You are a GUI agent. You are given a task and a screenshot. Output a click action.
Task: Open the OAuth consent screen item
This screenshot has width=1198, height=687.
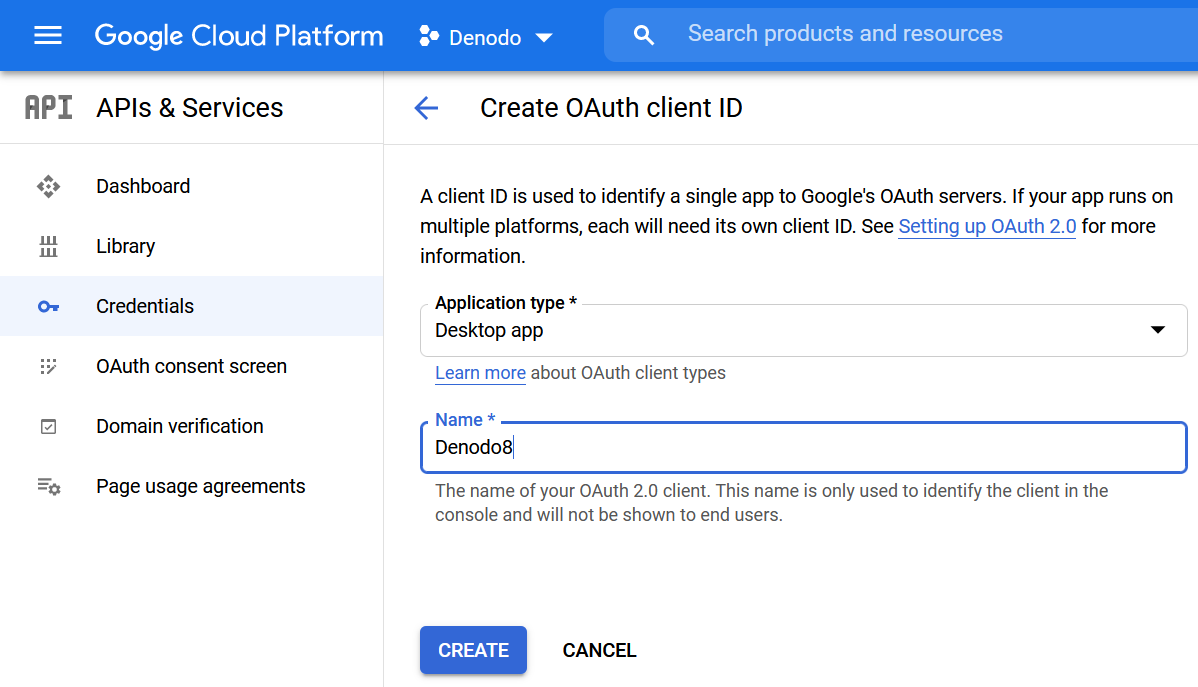[191, 366]
